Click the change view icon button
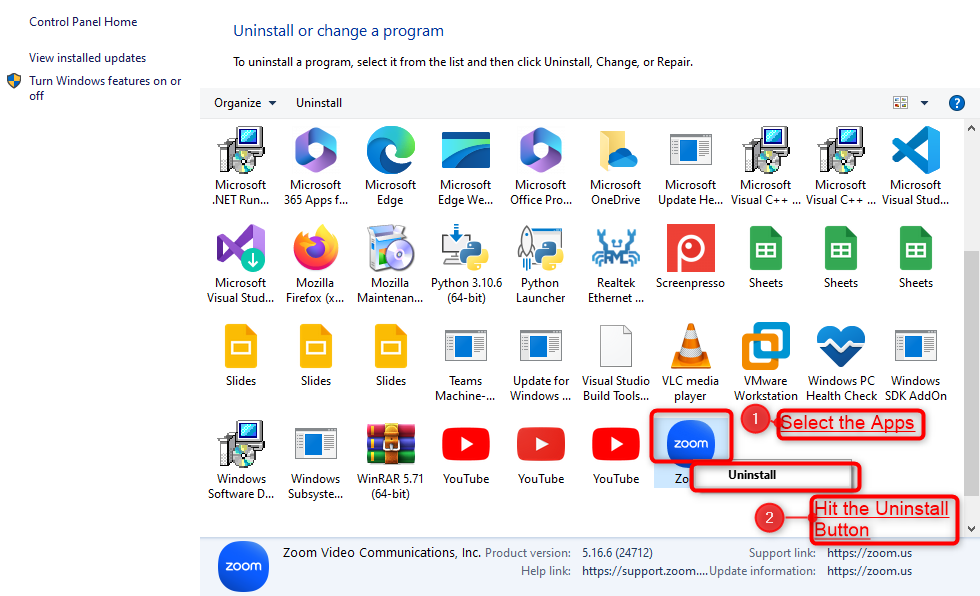 tap(900, 103)
